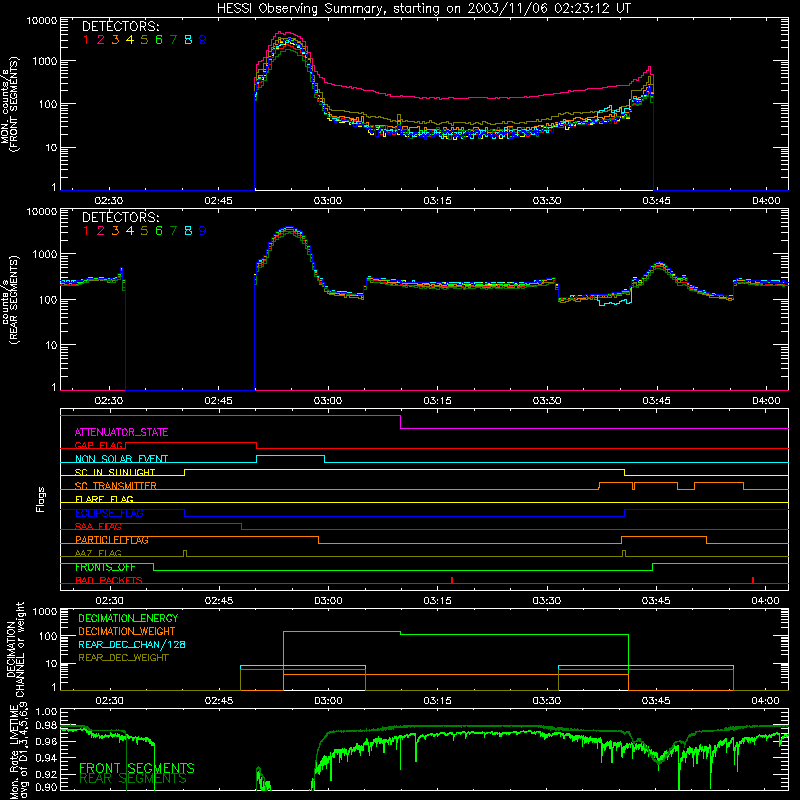
Task: Click the SAA_FLAG label
Action: point(98,526)
